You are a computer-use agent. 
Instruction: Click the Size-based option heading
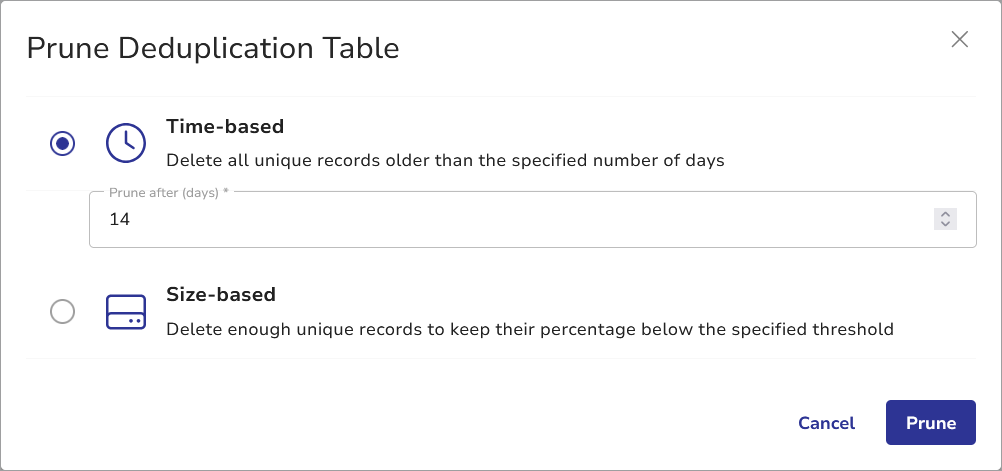tap(221, 295)
